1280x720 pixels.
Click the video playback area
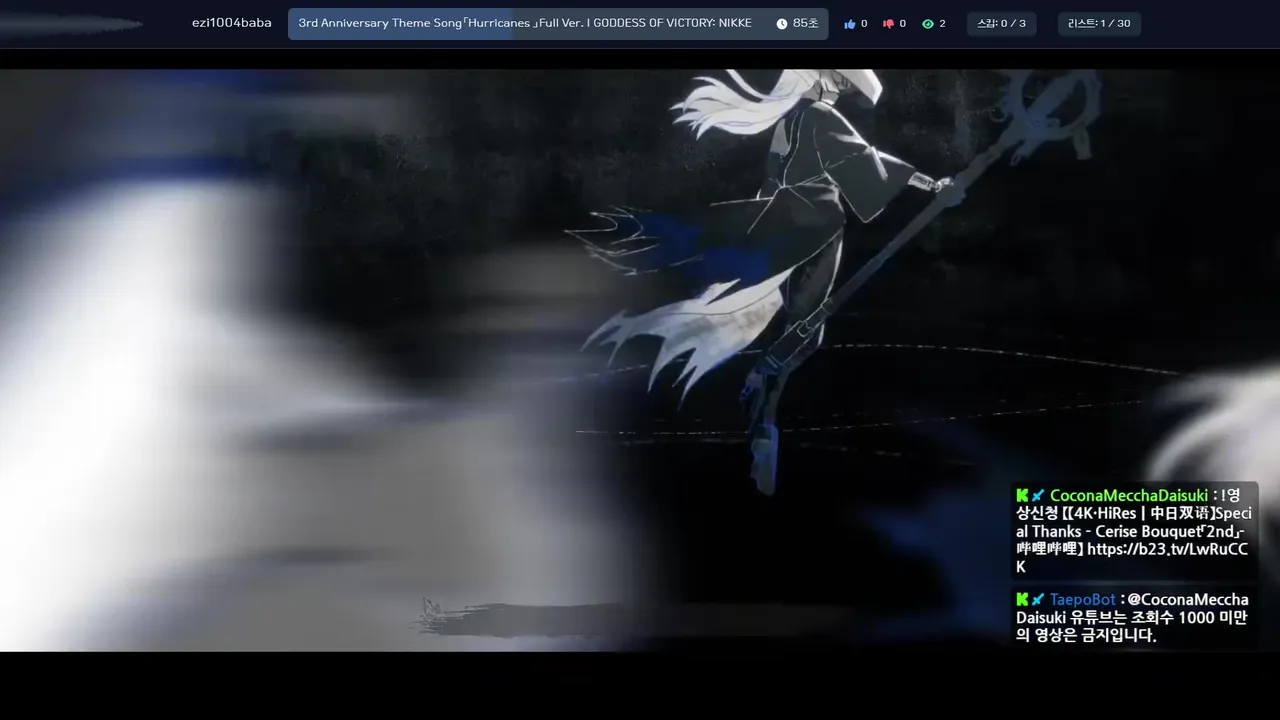click(640, 360)
